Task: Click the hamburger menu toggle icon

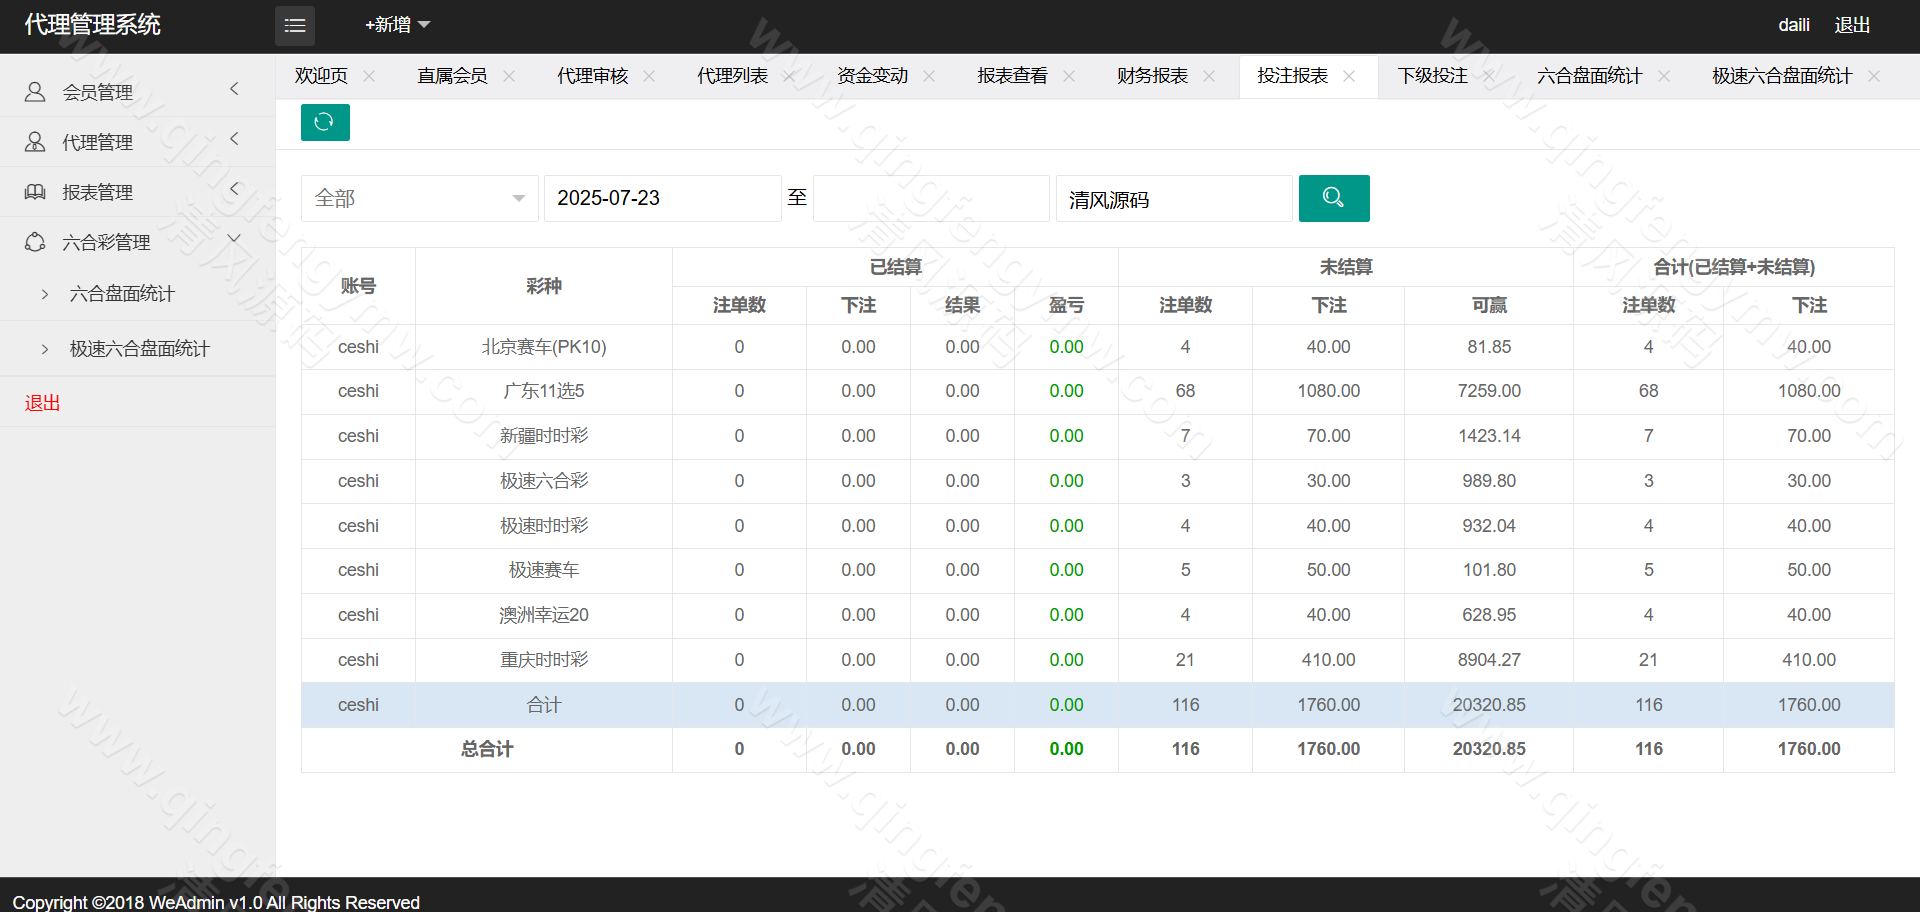Action: [294, 26]
